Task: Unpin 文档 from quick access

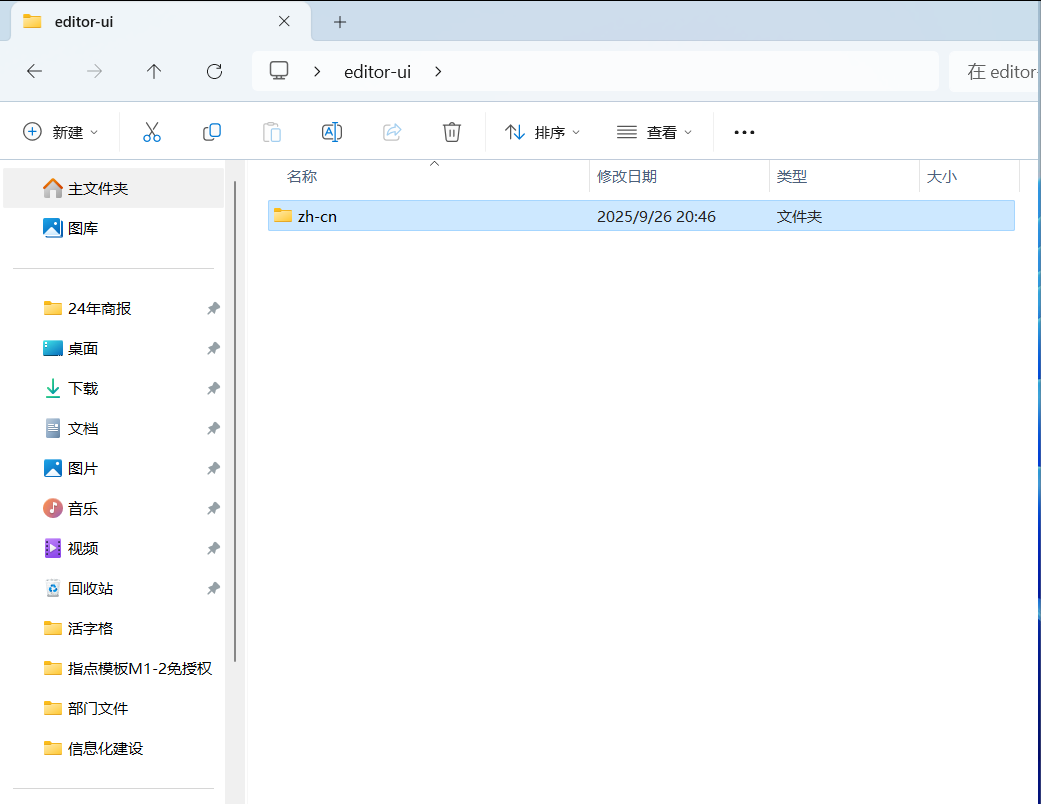Action: pos(212,428)
